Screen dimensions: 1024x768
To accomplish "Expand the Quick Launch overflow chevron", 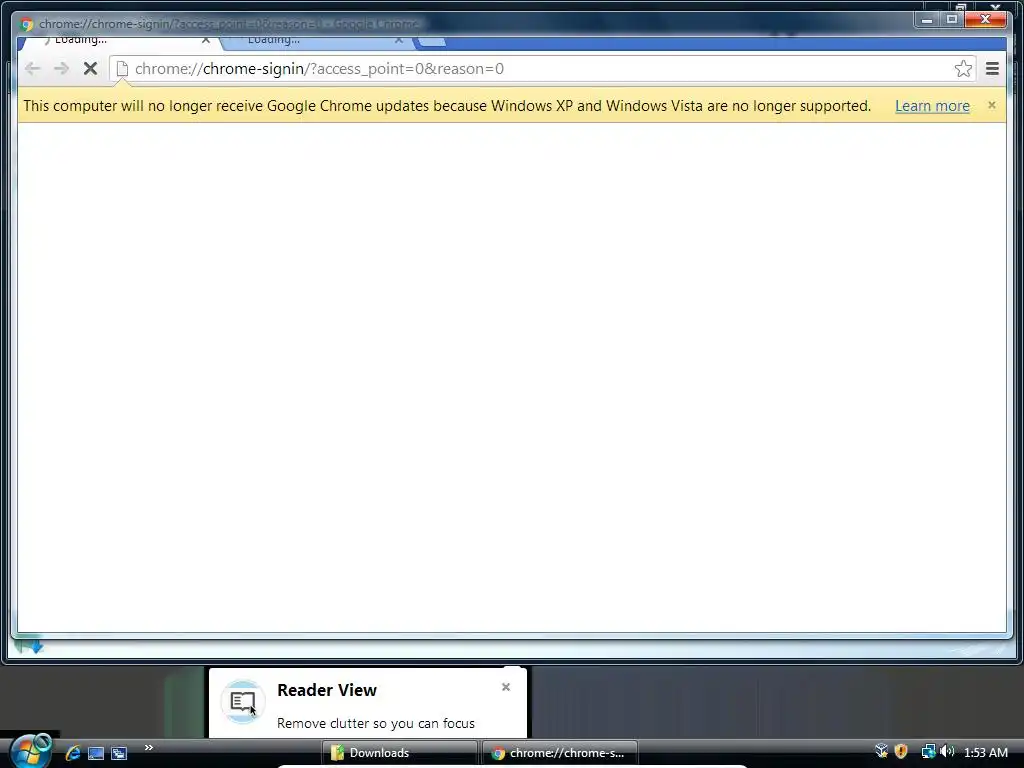I will click(x=149, y=748).
